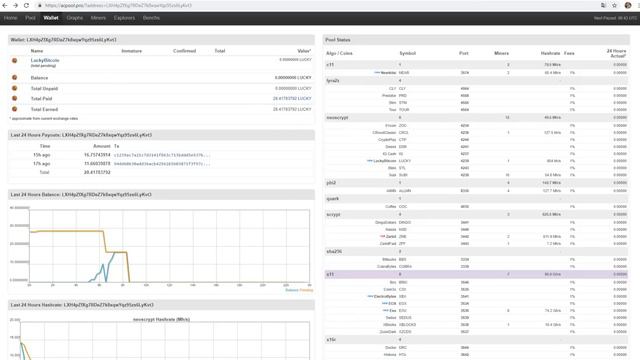640x360 pixels.
Task: Select the neoscrypt algo row
Action: pos(476,118)
